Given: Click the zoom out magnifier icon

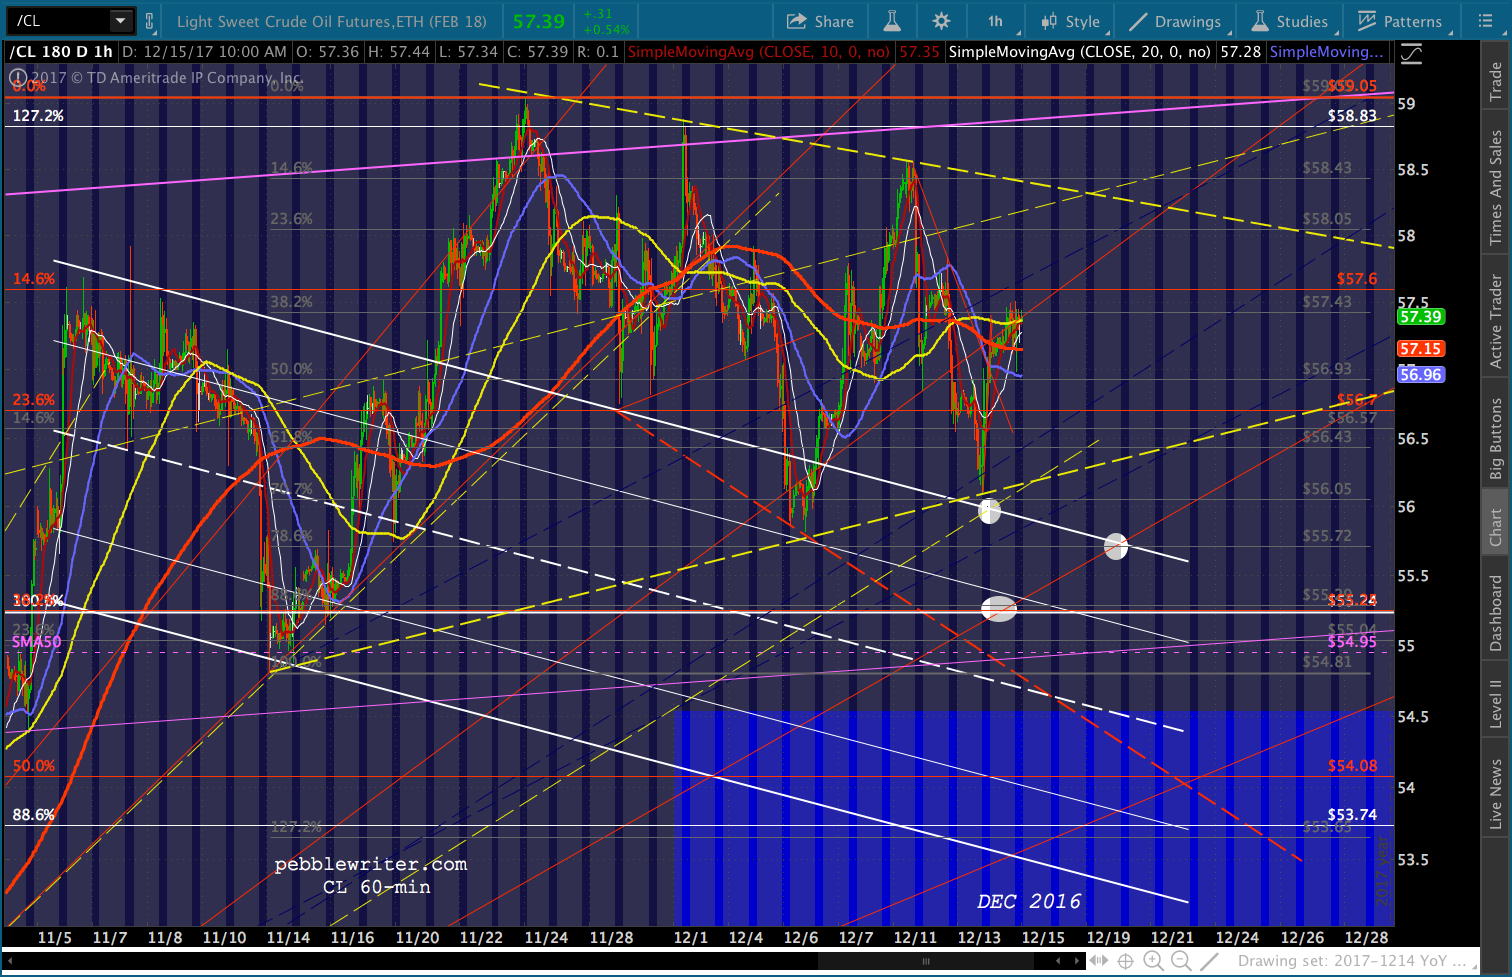Looking at the screenshot, I should (1181, 961).
